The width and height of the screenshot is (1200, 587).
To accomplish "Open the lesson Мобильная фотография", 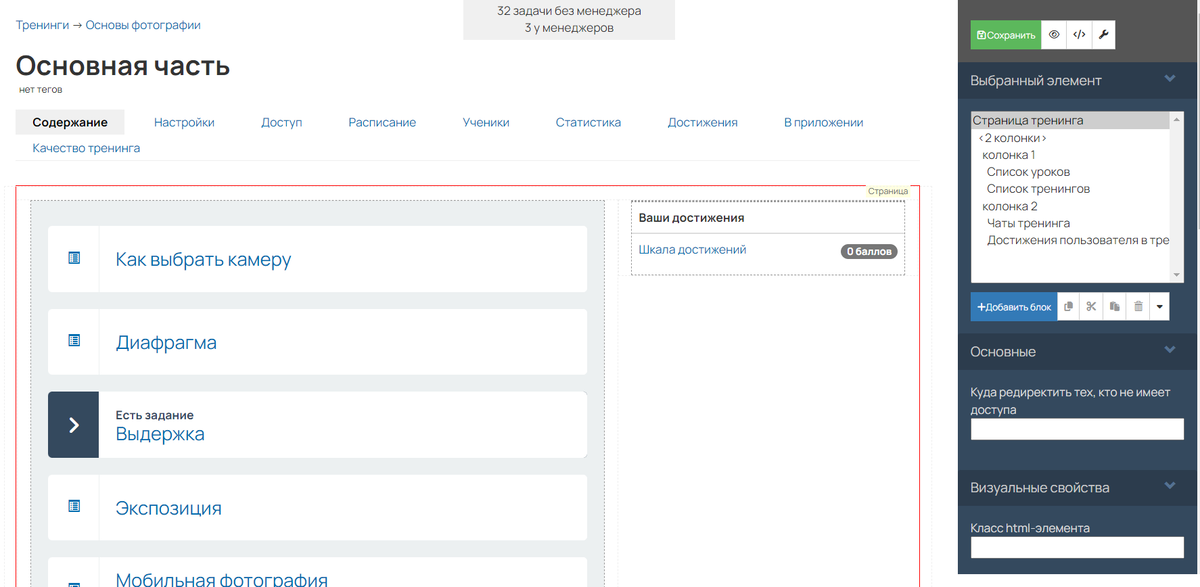I will [x=222, y=579].
